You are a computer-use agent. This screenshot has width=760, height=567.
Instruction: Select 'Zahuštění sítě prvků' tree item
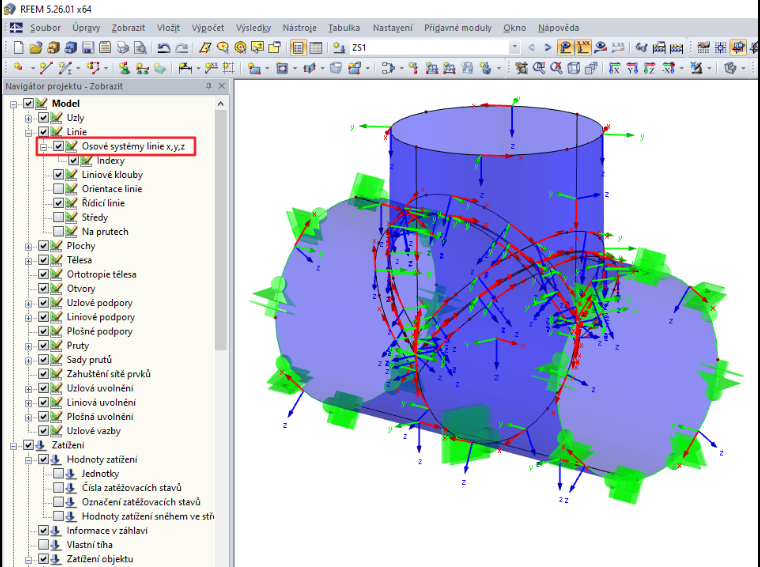pos(109,374)
